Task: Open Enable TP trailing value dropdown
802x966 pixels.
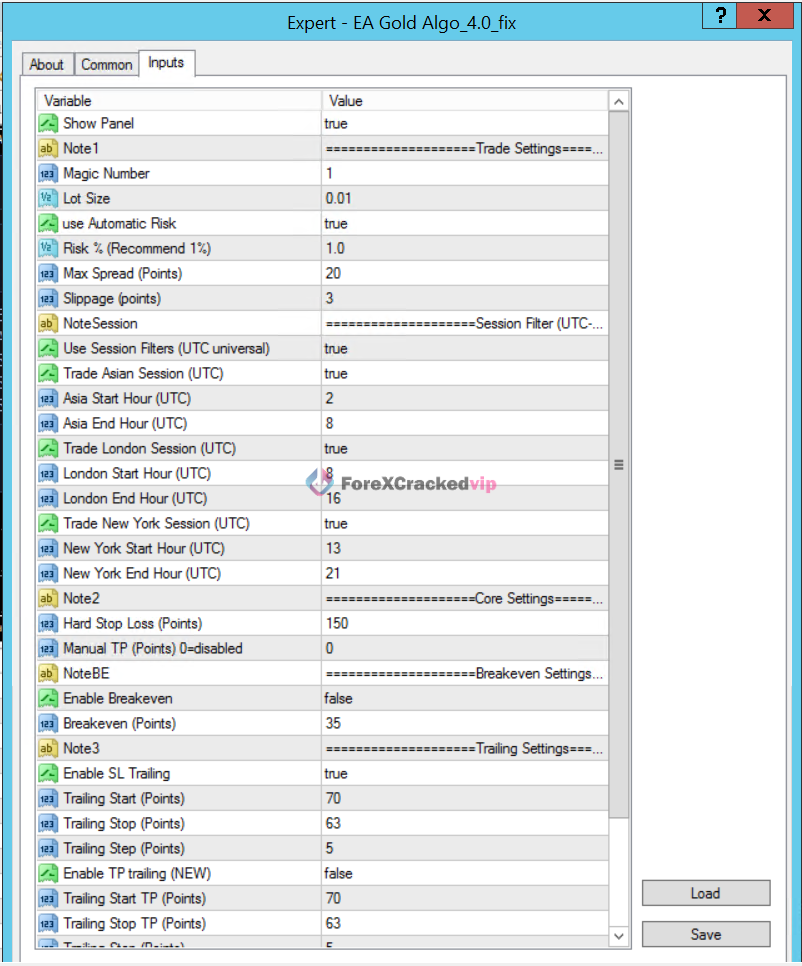Action: pos(464,873)
